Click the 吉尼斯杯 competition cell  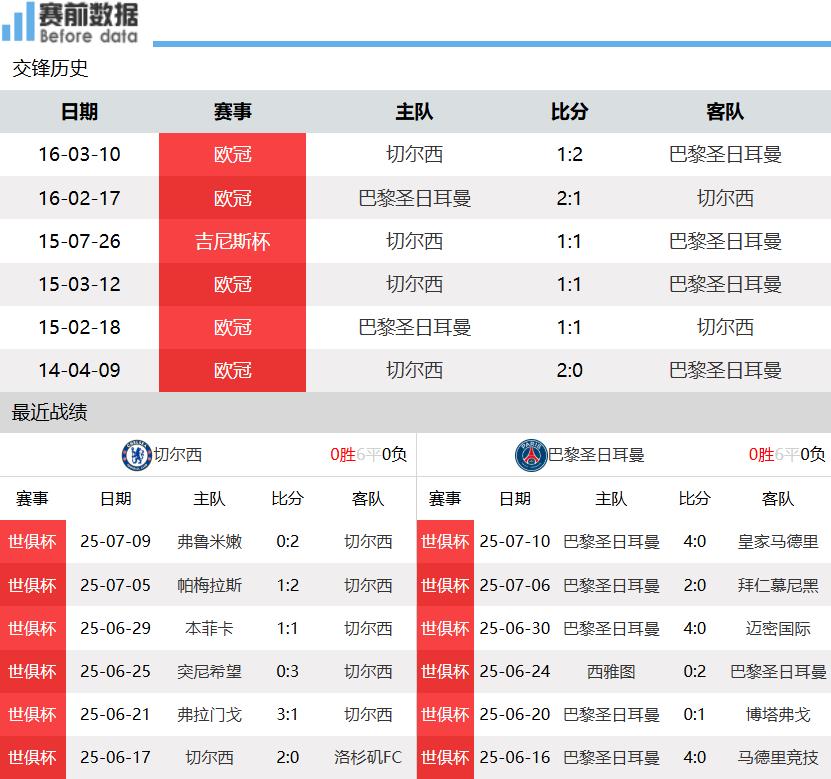[232, 241]
